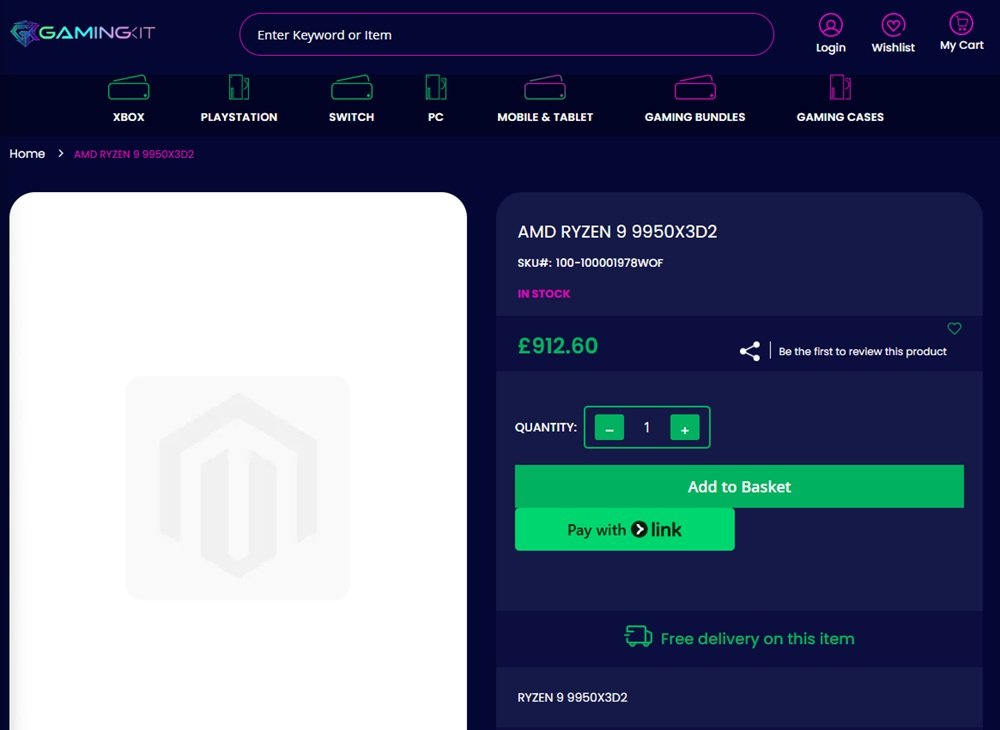
Task: Open the My Cart icon
Action: pos(961,24)
